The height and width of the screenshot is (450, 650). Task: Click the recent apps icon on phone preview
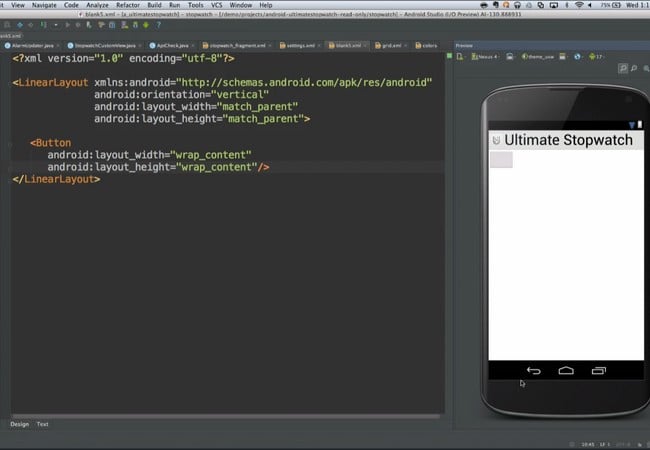[599, 370]
